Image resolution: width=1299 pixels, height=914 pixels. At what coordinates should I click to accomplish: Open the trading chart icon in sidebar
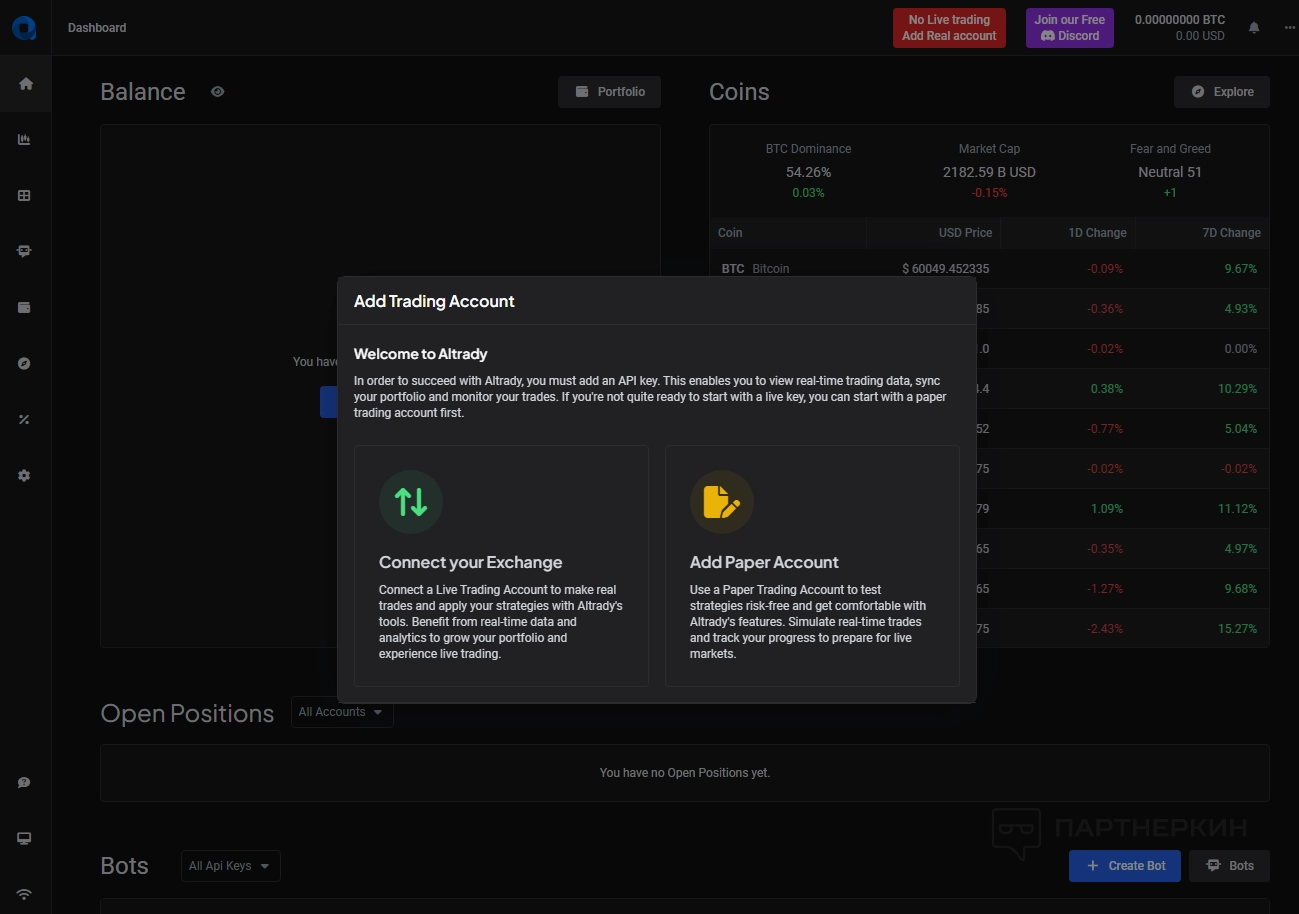click(x=25, y=140)
